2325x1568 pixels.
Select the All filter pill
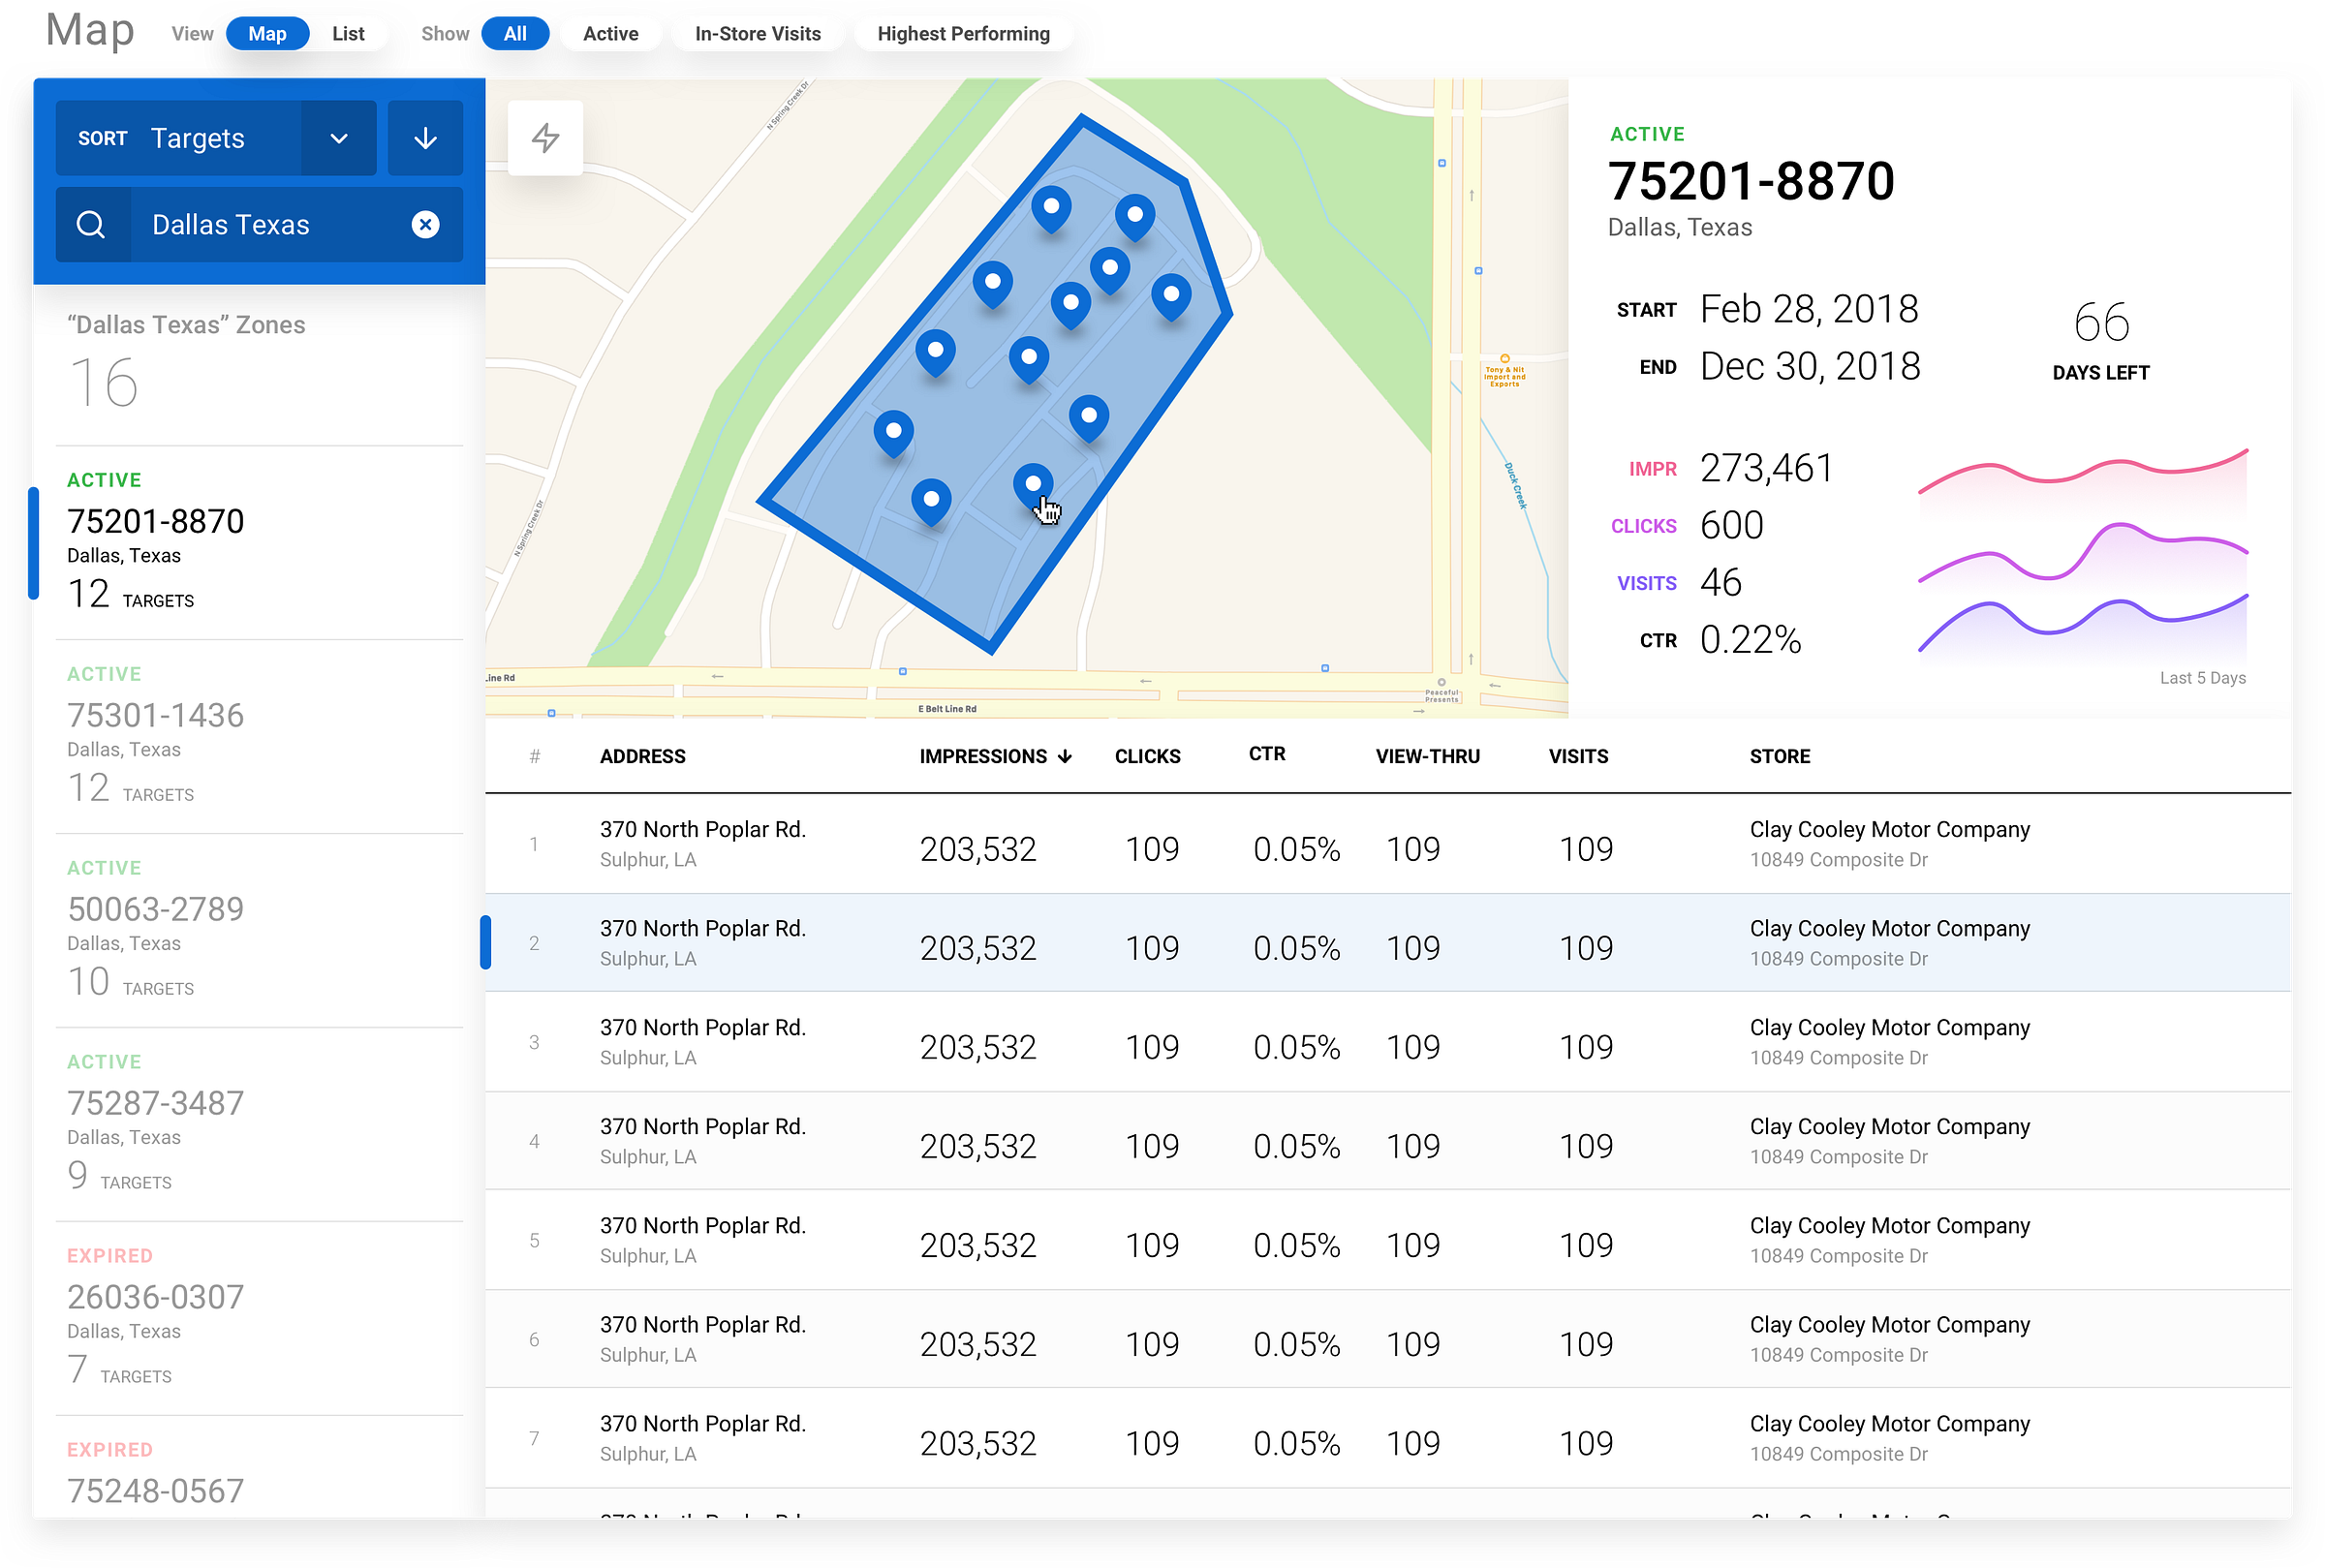click(515, 34)
